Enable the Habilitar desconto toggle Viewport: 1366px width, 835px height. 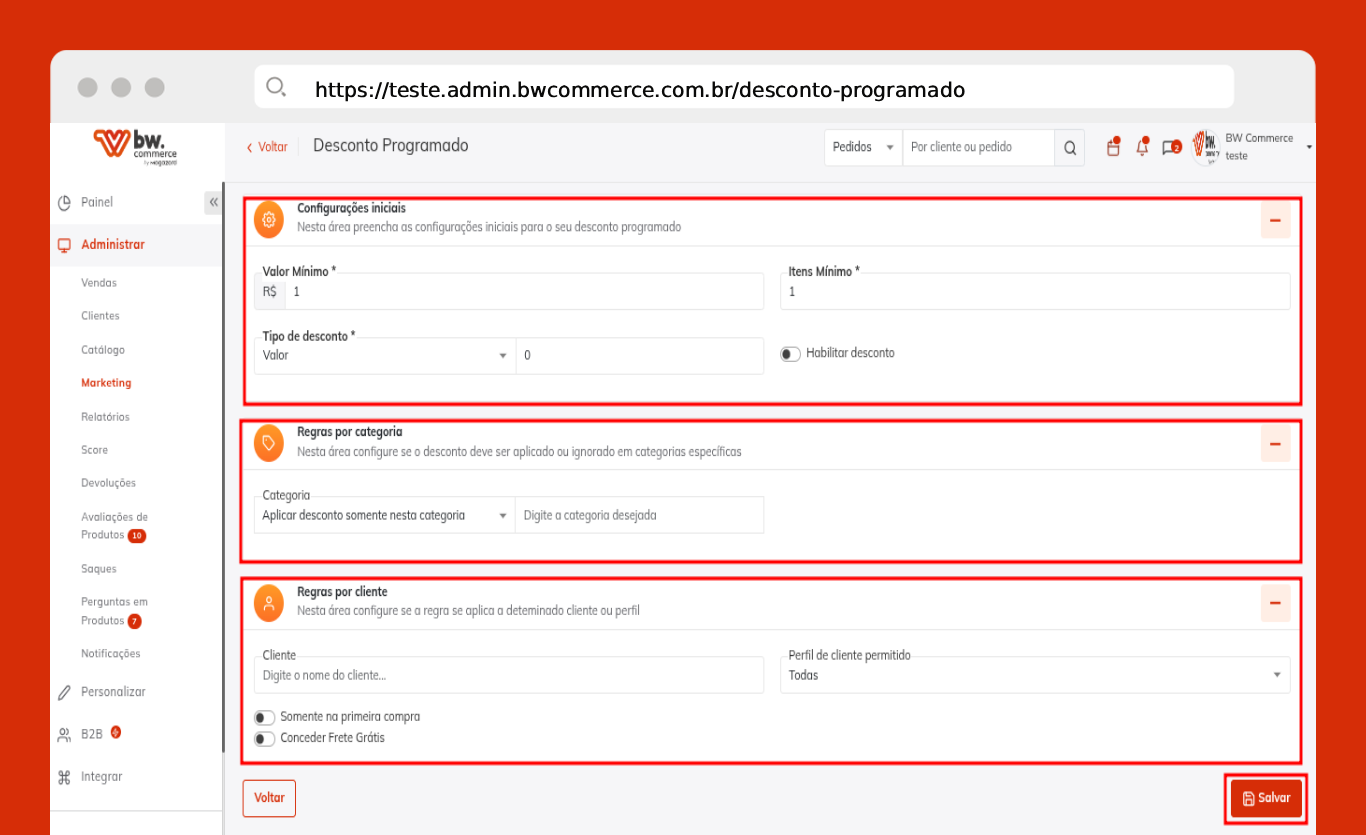[x=790, y=354]
